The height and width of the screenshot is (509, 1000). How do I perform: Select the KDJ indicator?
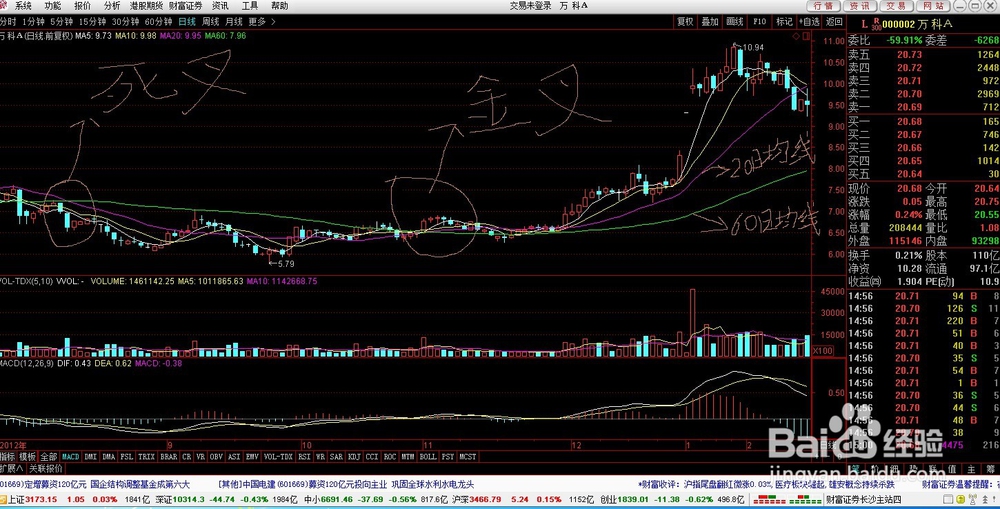pos(354,457)
